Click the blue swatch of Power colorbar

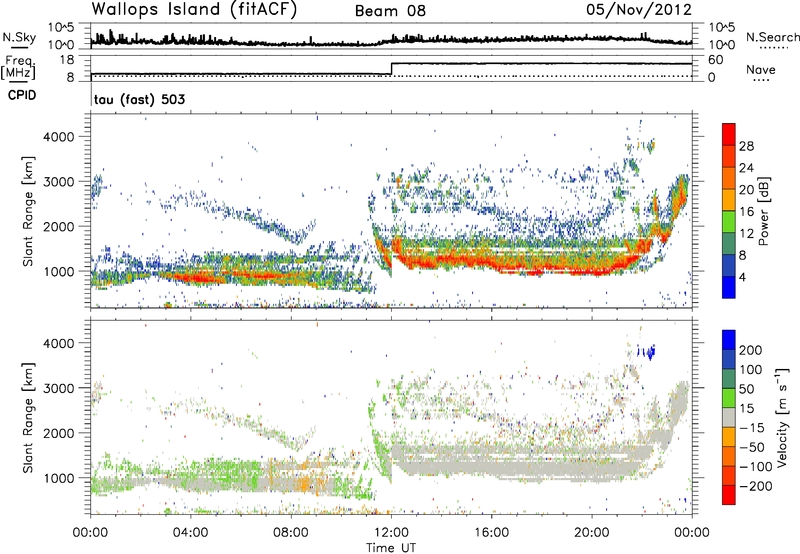pyautogui.click(x=729, y=287)
